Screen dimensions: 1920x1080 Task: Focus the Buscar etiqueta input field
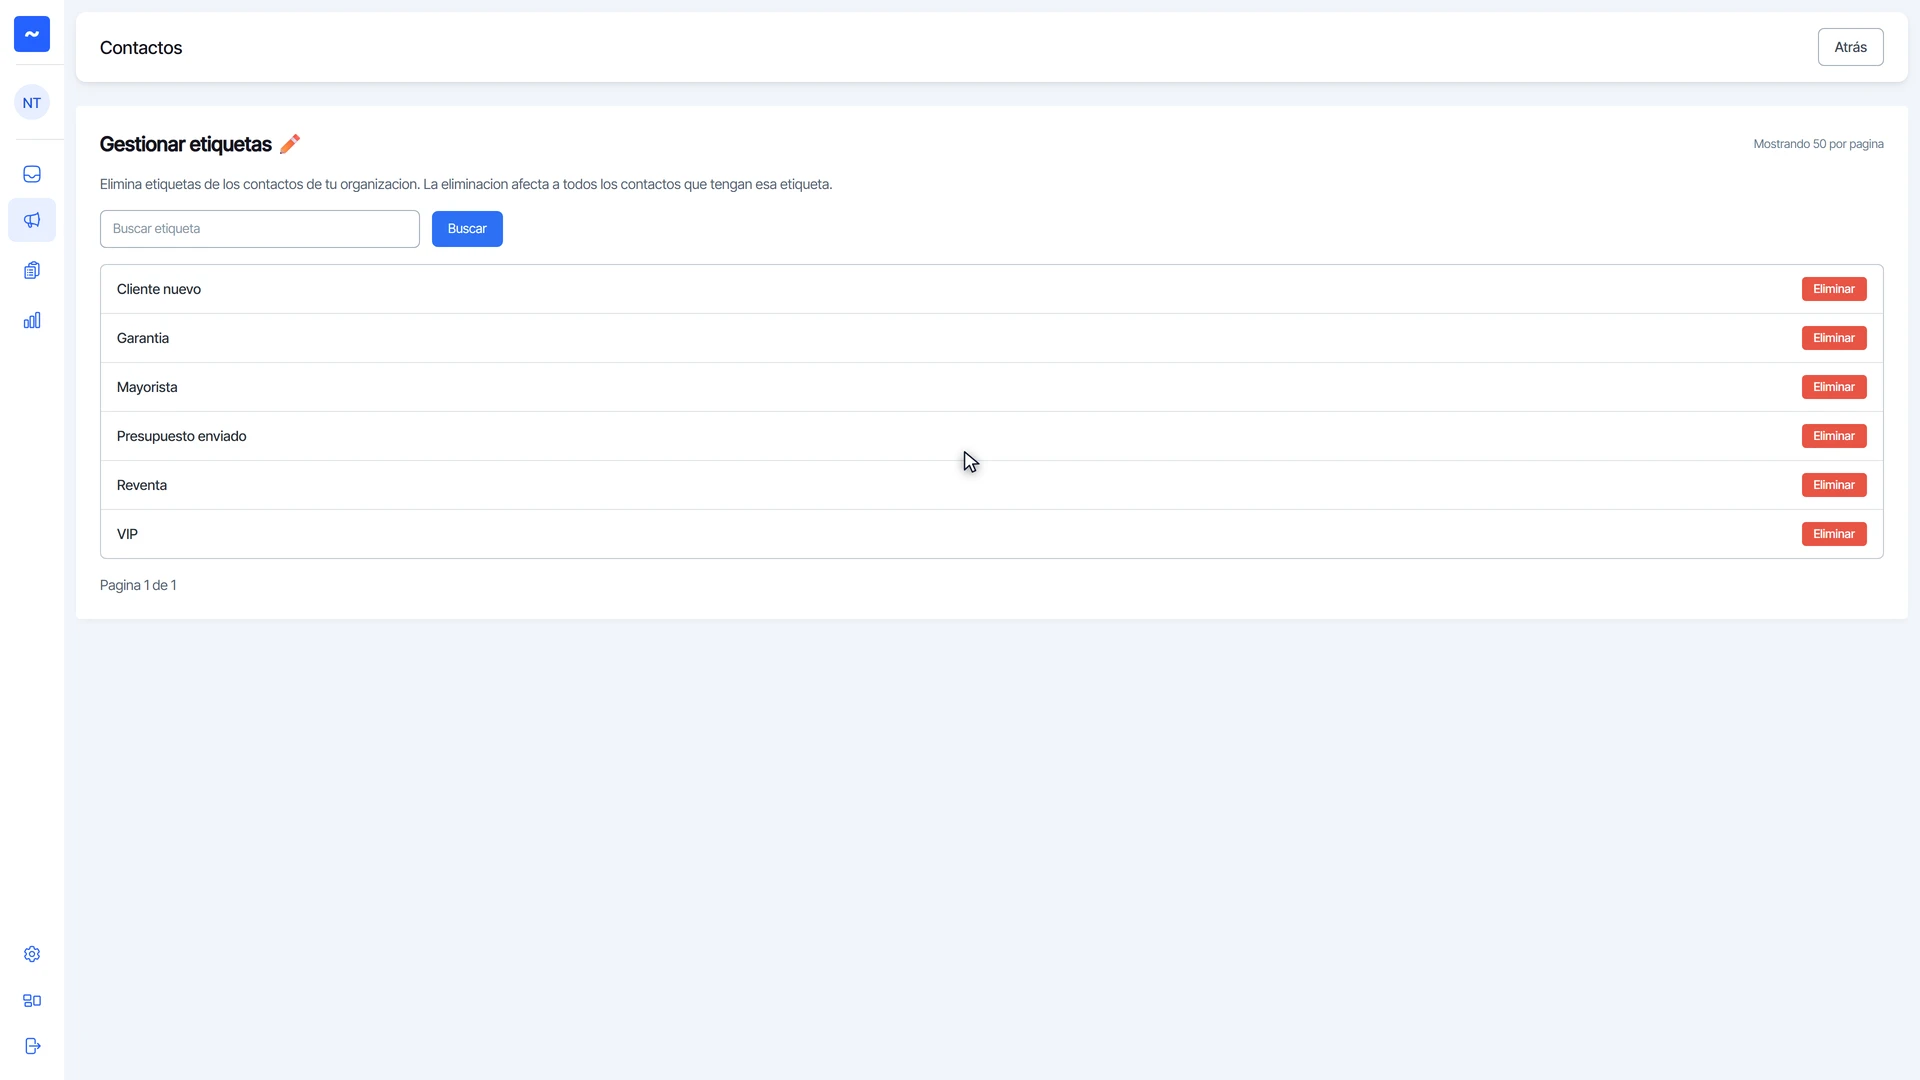260,229
